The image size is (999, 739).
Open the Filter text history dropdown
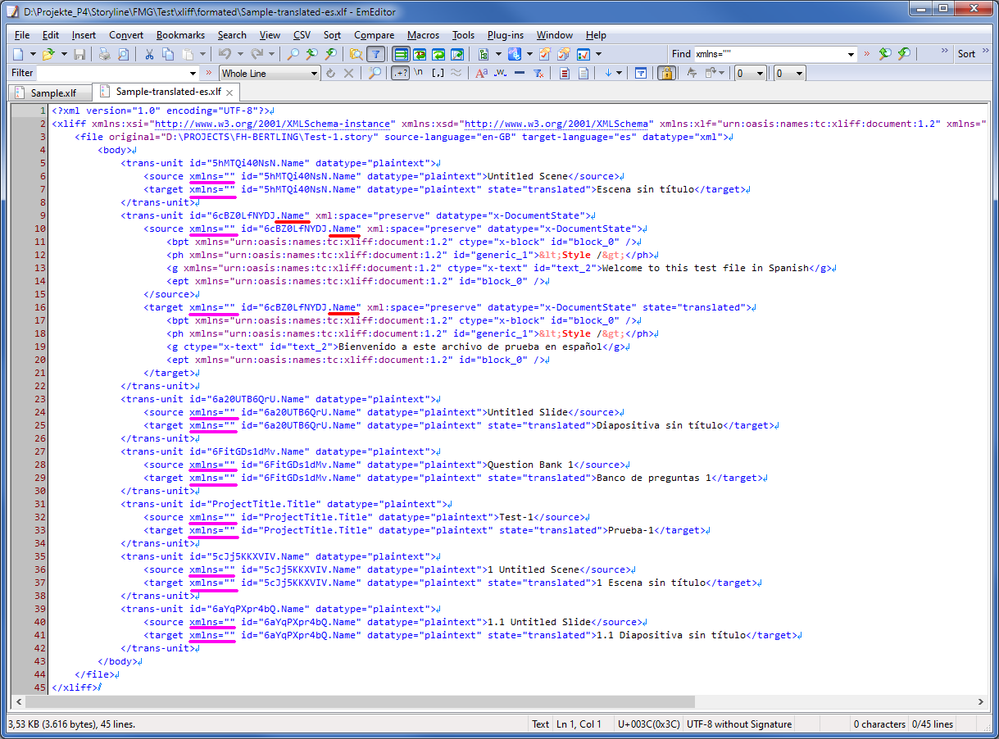193,73
